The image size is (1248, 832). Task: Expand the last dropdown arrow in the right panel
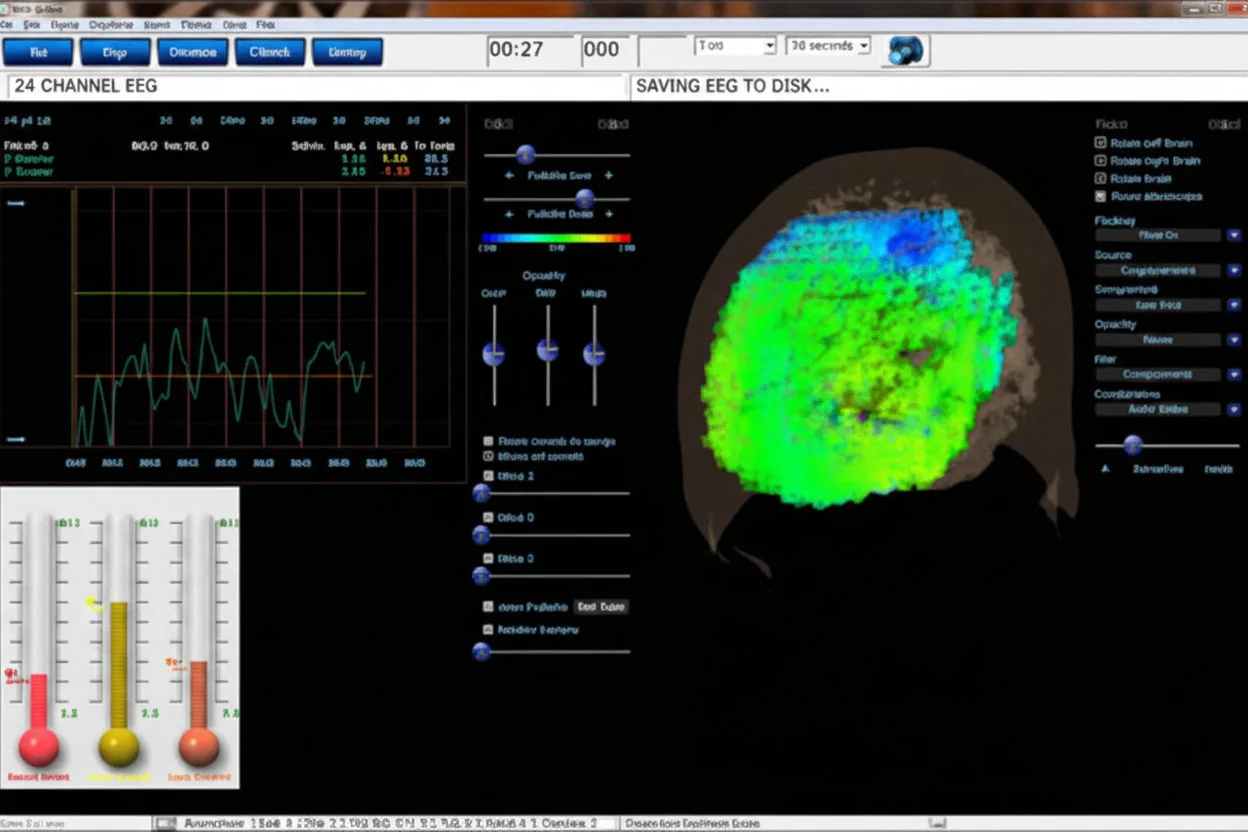point(1234,409)
